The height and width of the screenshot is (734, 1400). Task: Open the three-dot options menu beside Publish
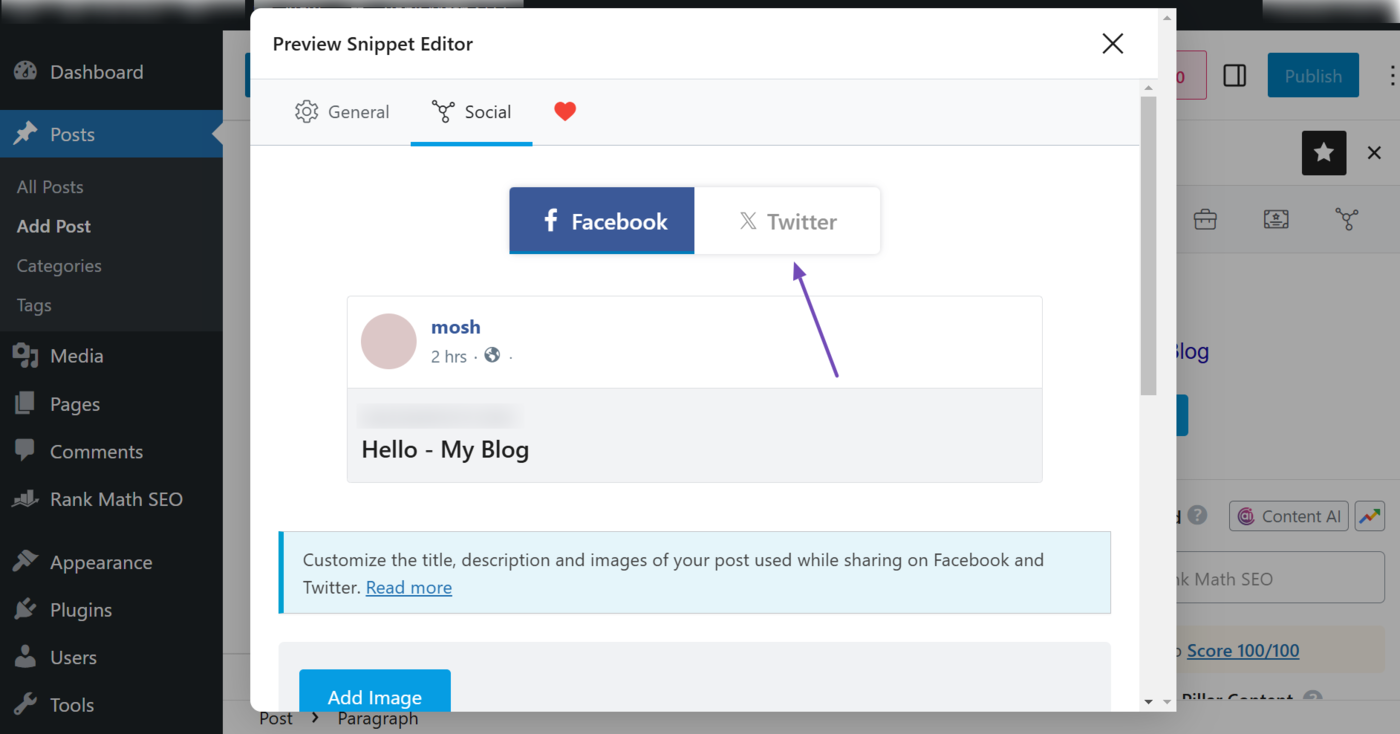[1392, 75]
